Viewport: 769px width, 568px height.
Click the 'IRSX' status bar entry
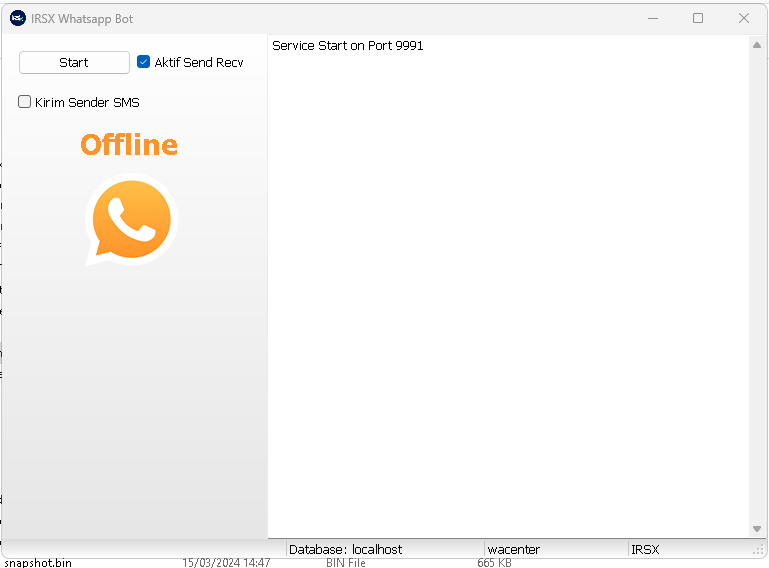pyautogui.click(x=645, y=549)
